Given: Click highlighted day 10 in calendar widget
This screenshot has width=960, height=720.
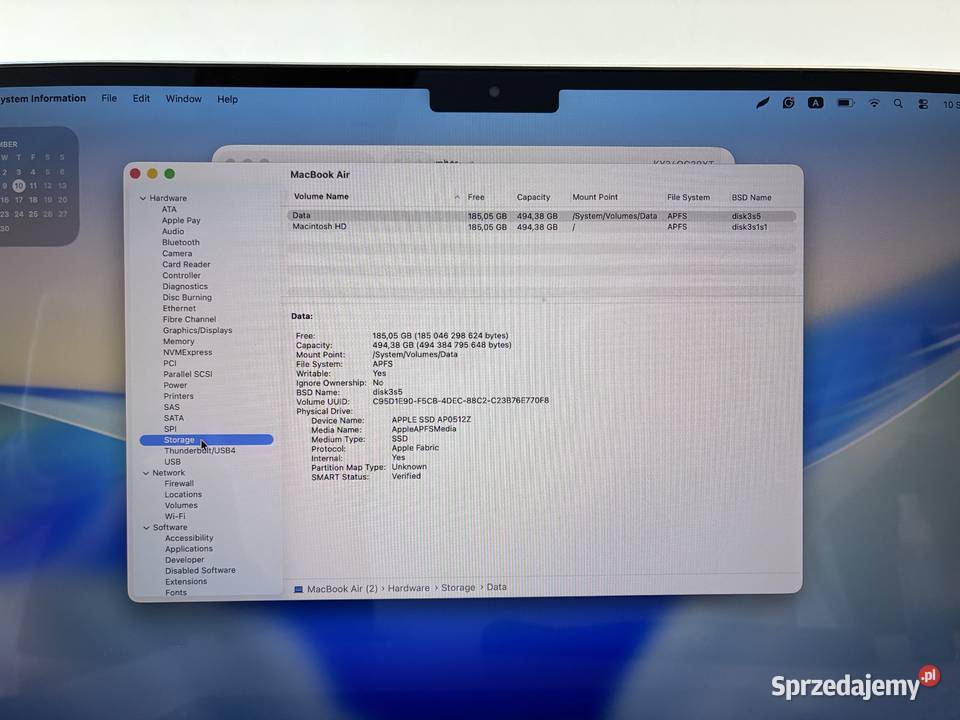Looking at the screenshot, I should point(19,186).
